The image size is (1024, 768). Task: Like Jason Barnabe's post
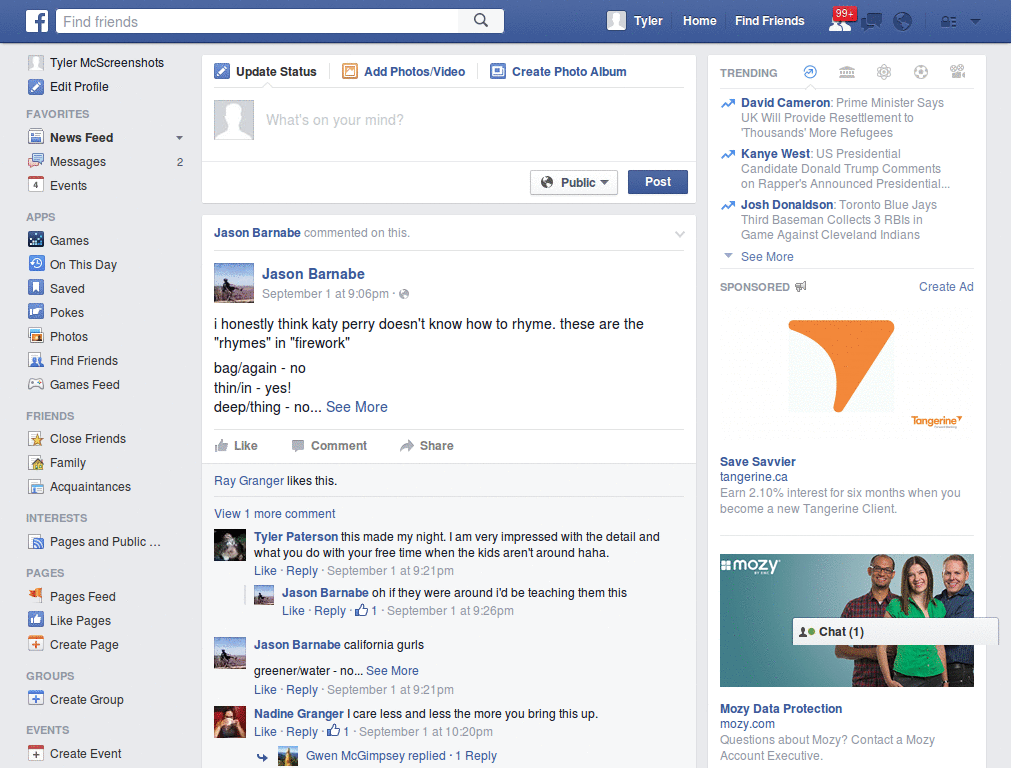tap(236, 446)
